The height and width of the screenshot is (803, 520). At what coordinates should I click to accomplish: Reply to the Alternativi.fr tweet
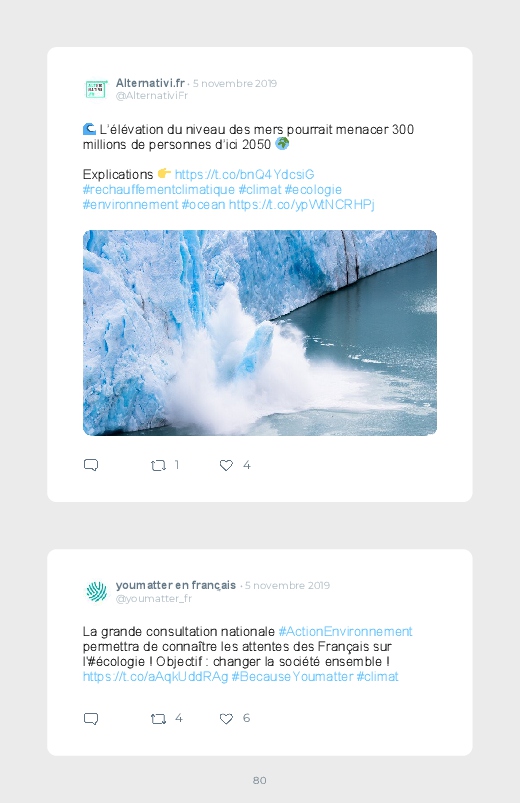coord(91,465)
